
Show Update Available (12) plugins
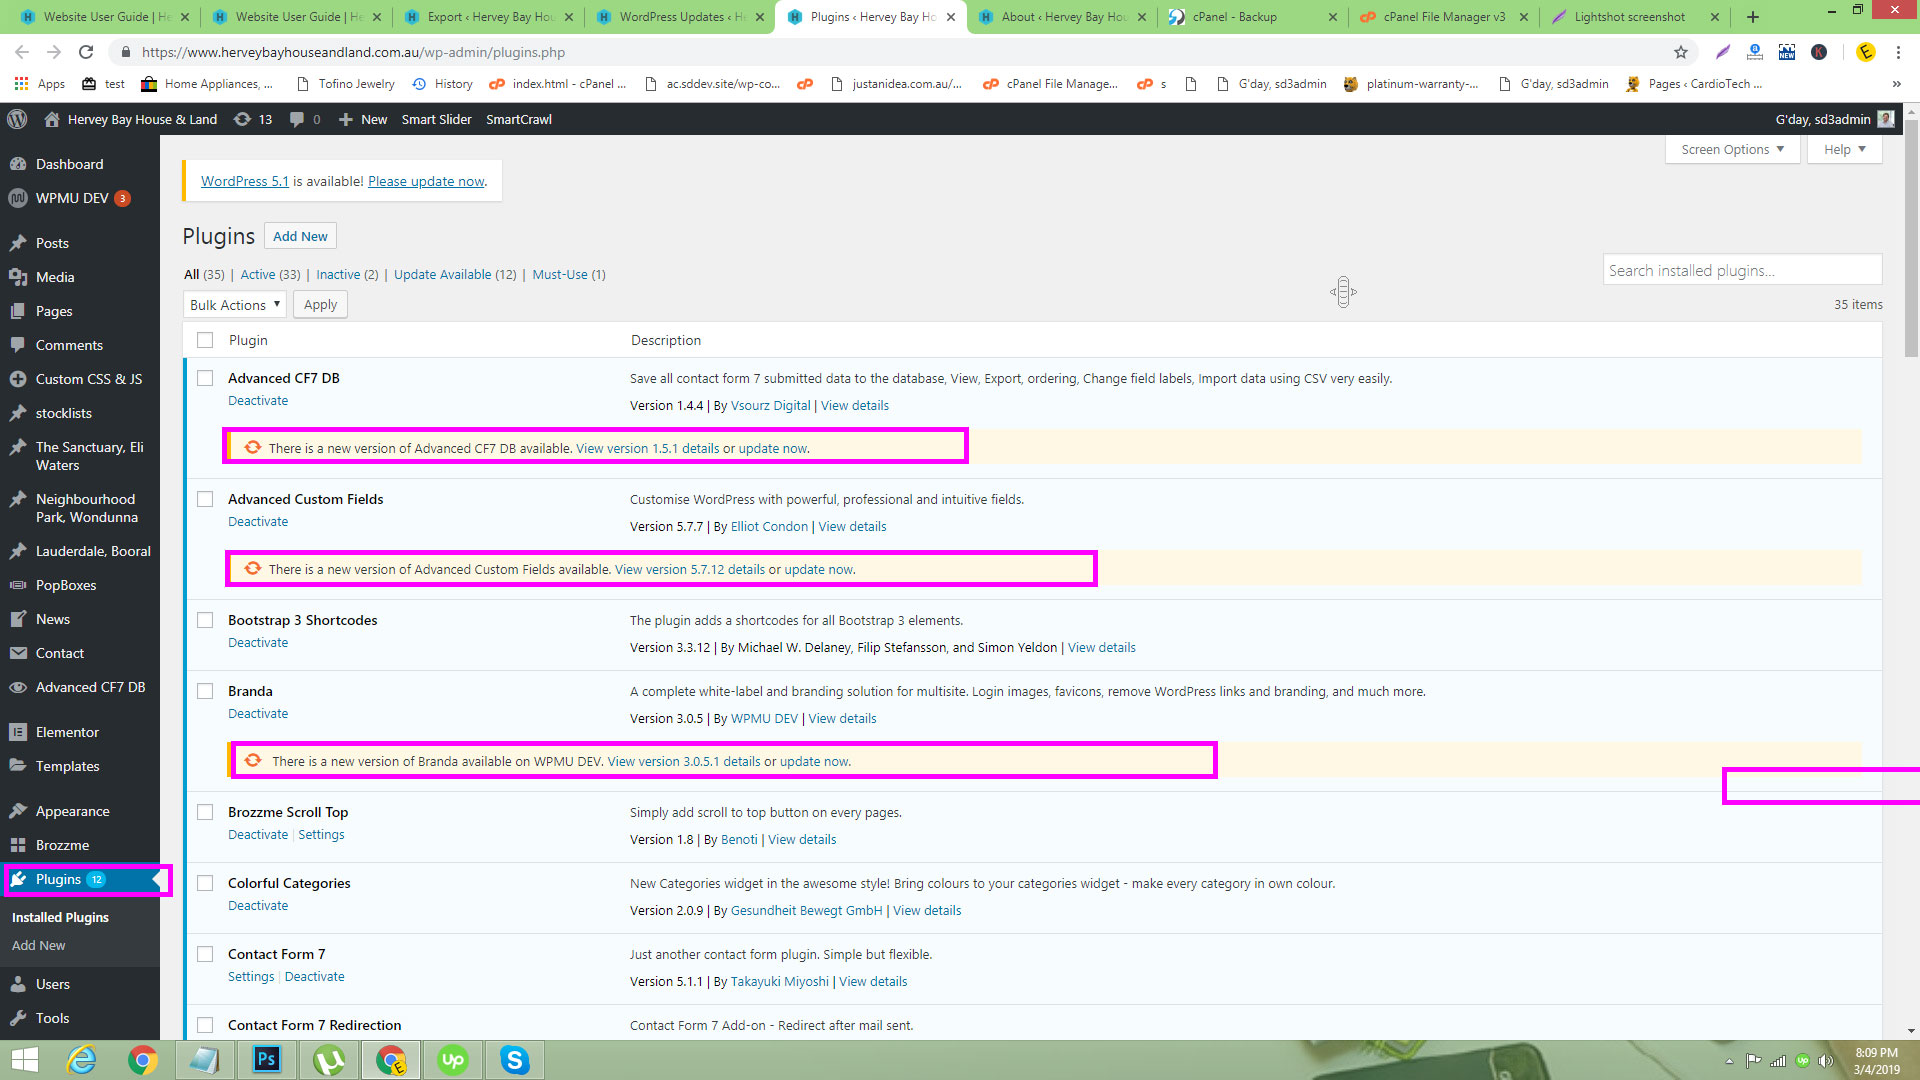pos(455,274)
